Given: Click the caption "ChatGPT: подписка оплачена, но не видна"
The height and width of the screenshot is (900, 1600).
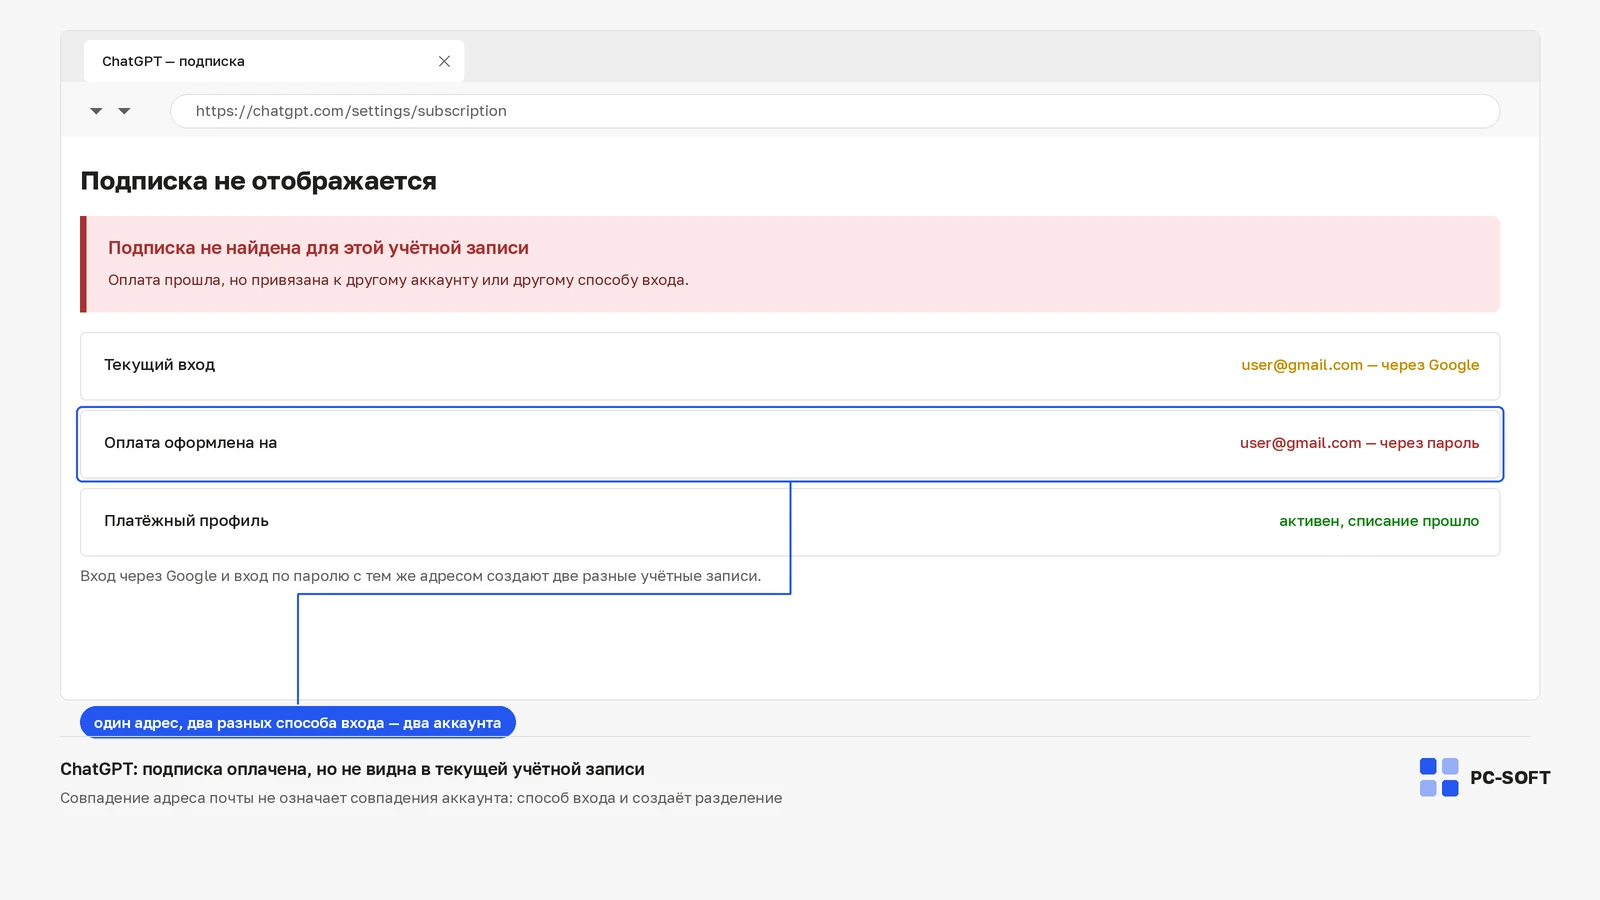Looking at the screenshot, I should tap(352, 769).
